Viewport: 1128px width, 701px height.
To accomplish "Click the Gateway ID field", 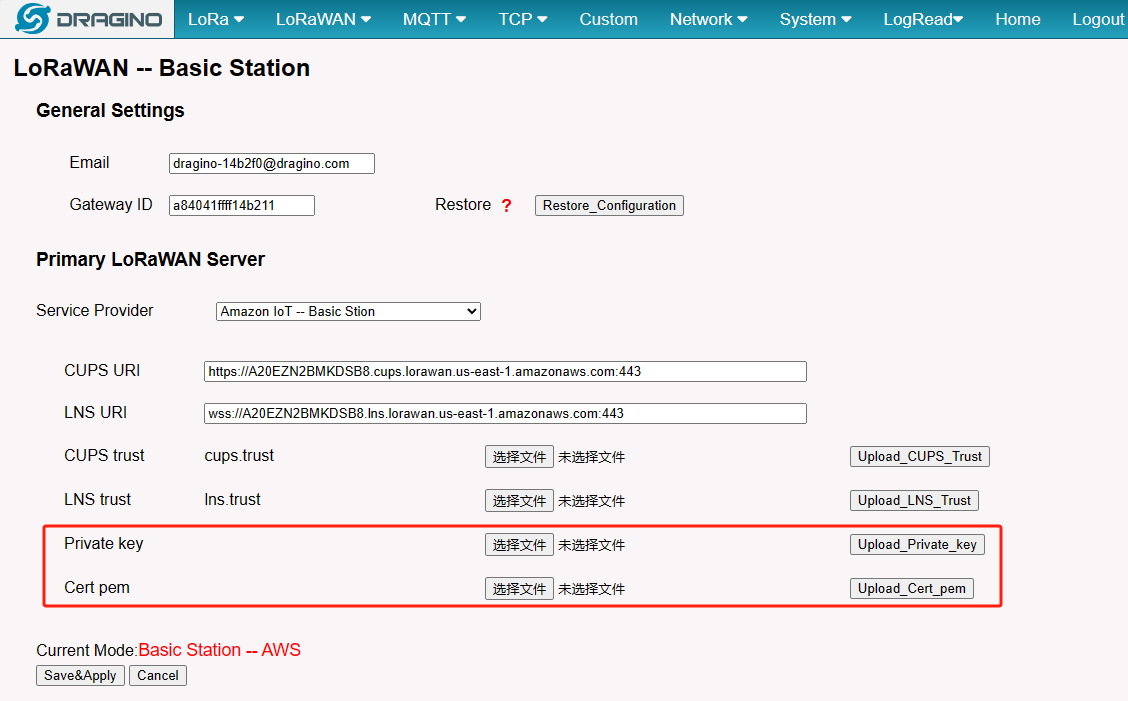I will [x=242, y=205].
